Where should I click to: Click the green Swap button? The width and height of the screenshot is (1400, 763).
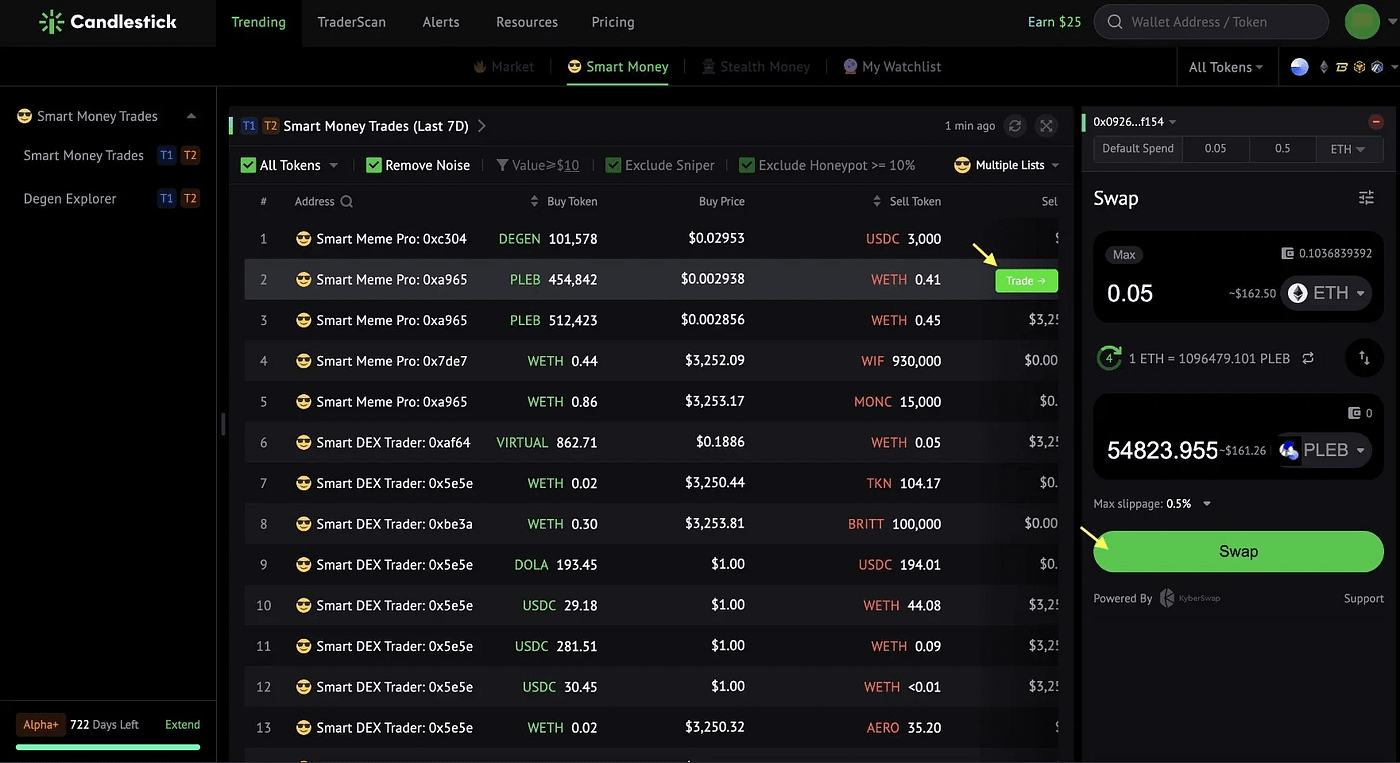[x=1238, y=551]
